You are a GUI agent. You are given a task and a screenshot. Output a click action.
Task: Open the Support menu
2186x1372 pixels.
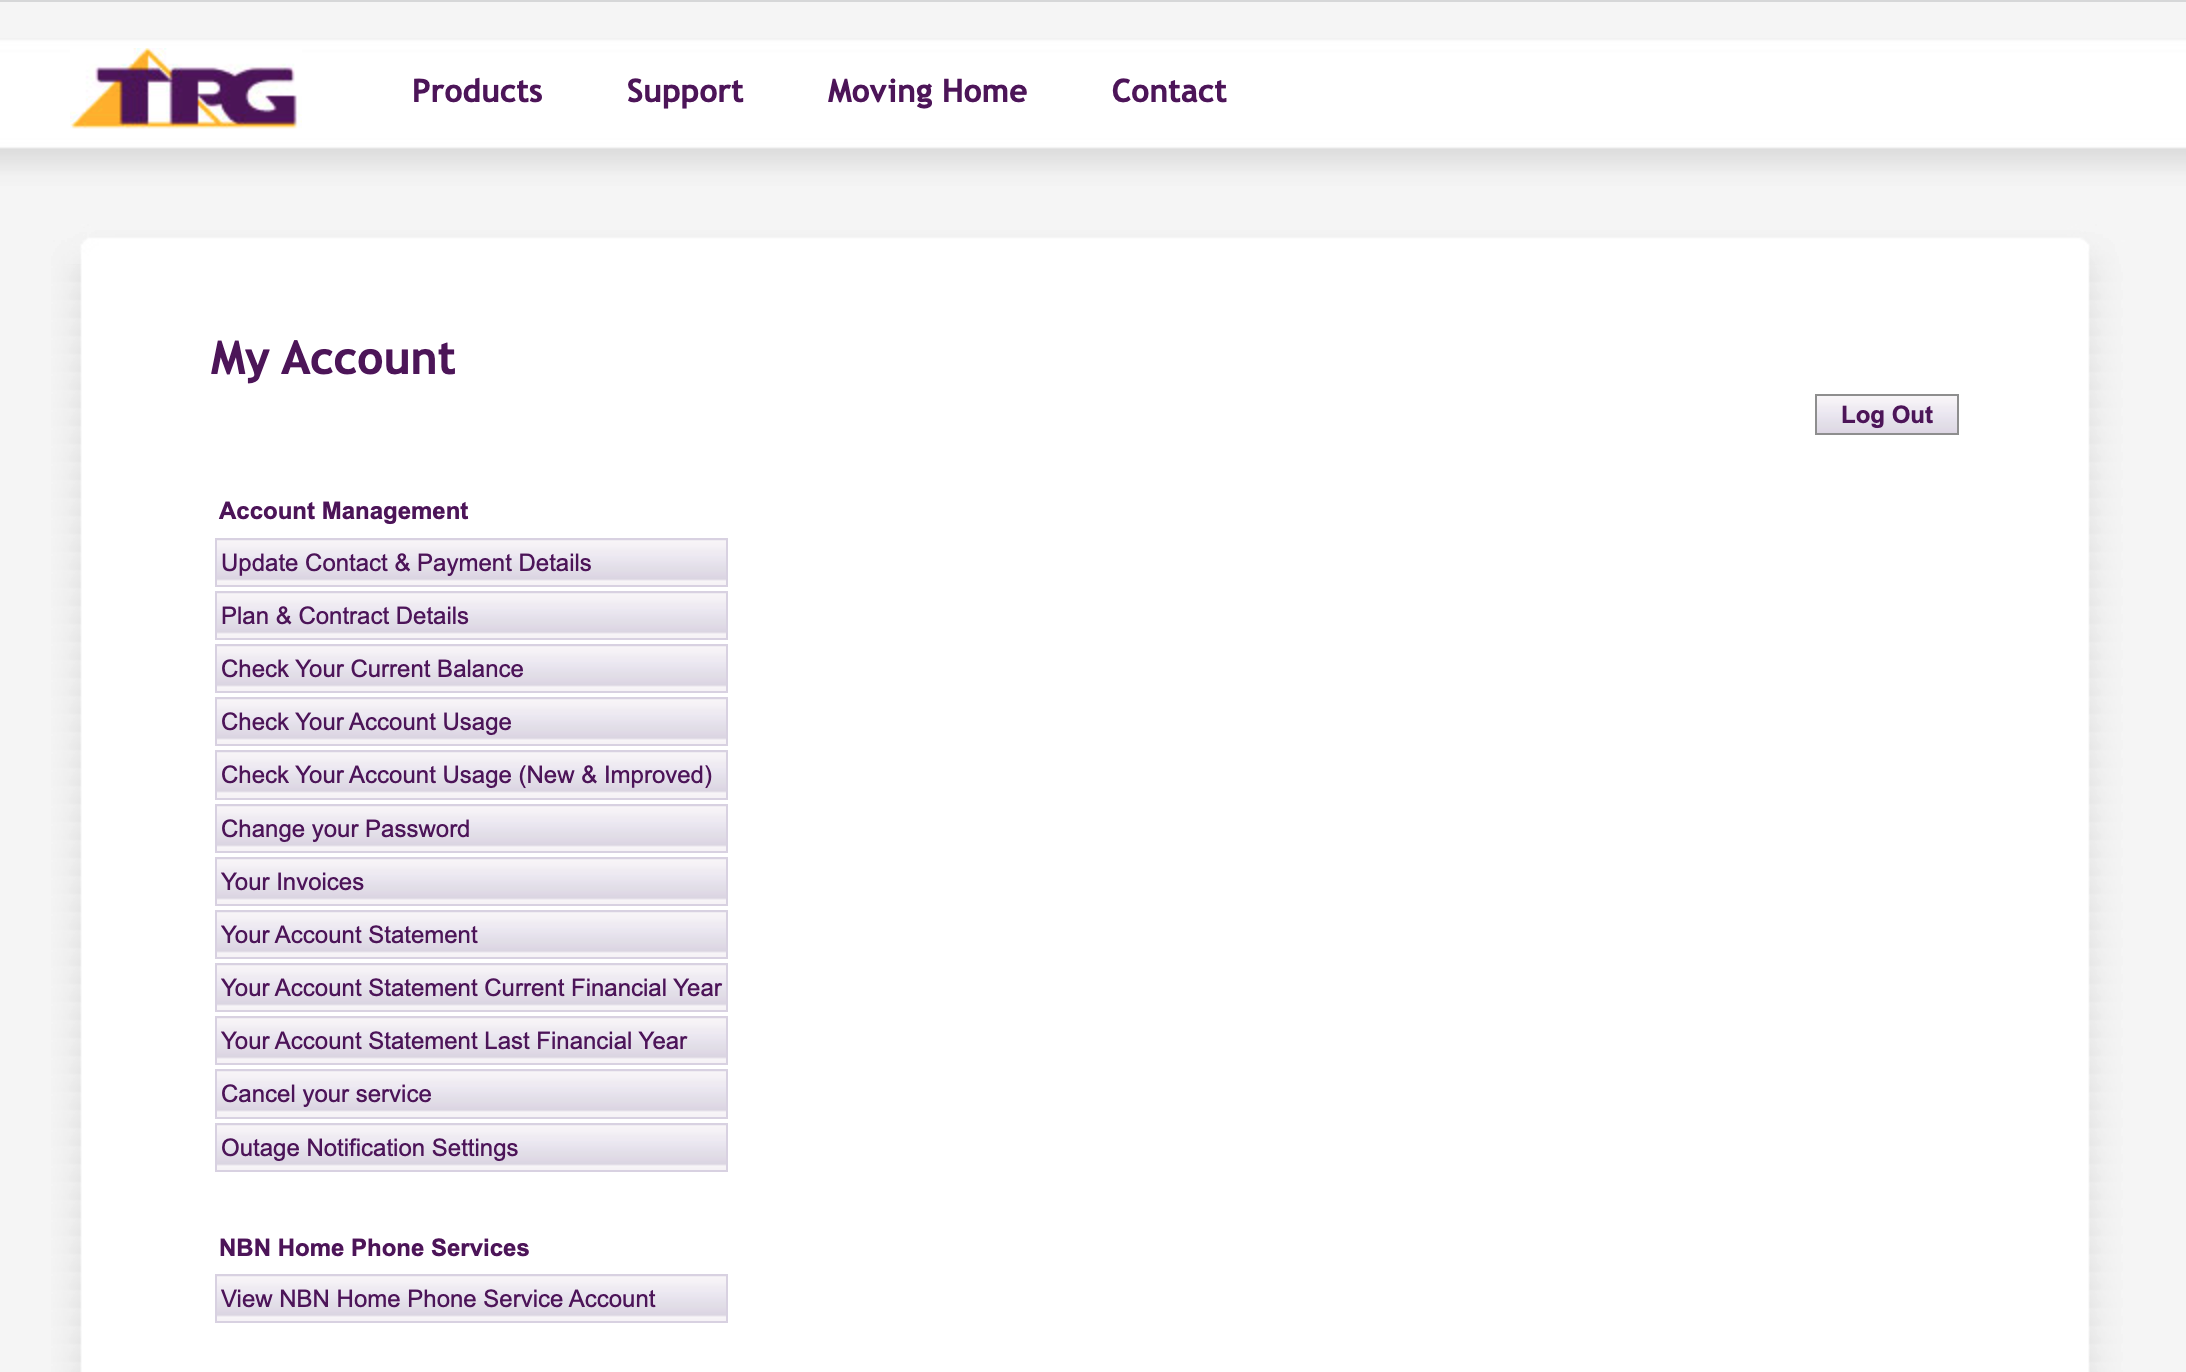tap(684, 91)
